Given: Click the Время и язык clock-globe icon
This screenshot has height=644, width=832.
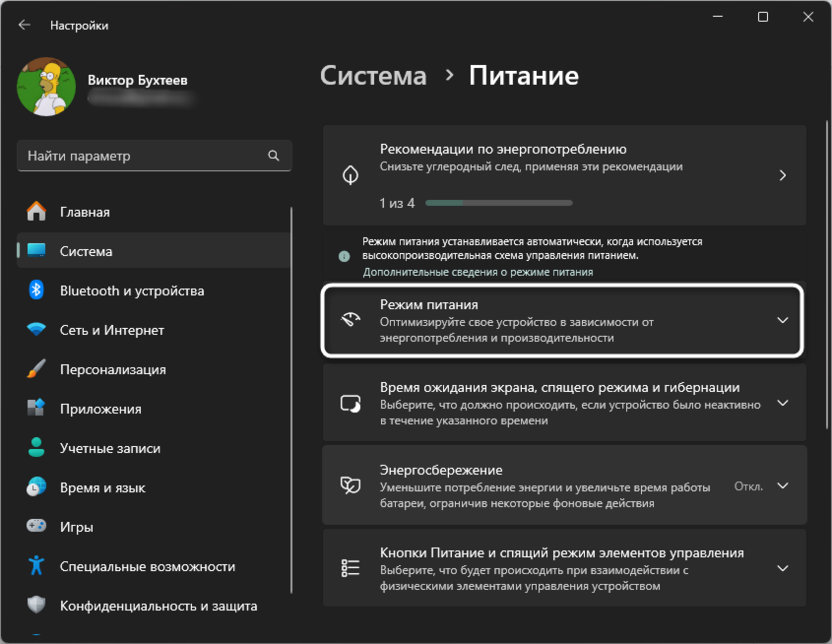Looking at the screenshot, I should (36, 487).
